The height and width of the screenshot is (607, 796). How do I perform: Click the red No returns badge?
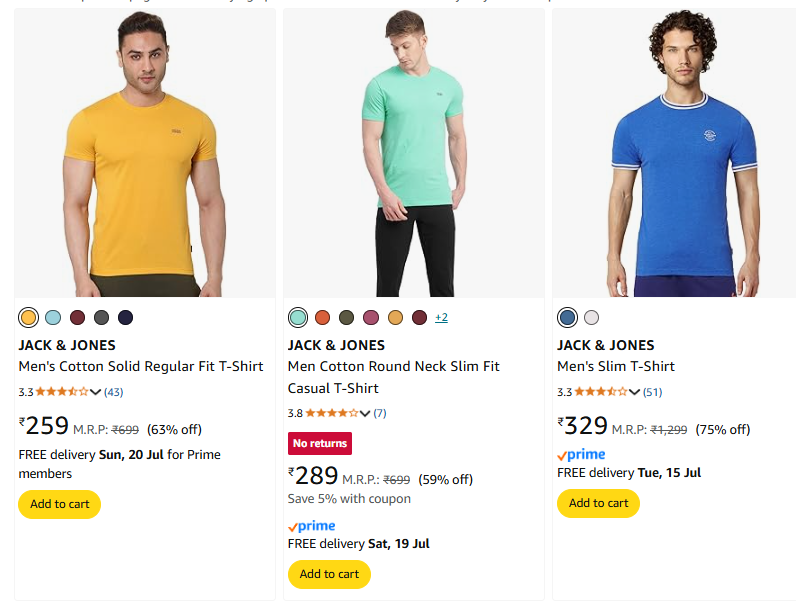point(320,443)
